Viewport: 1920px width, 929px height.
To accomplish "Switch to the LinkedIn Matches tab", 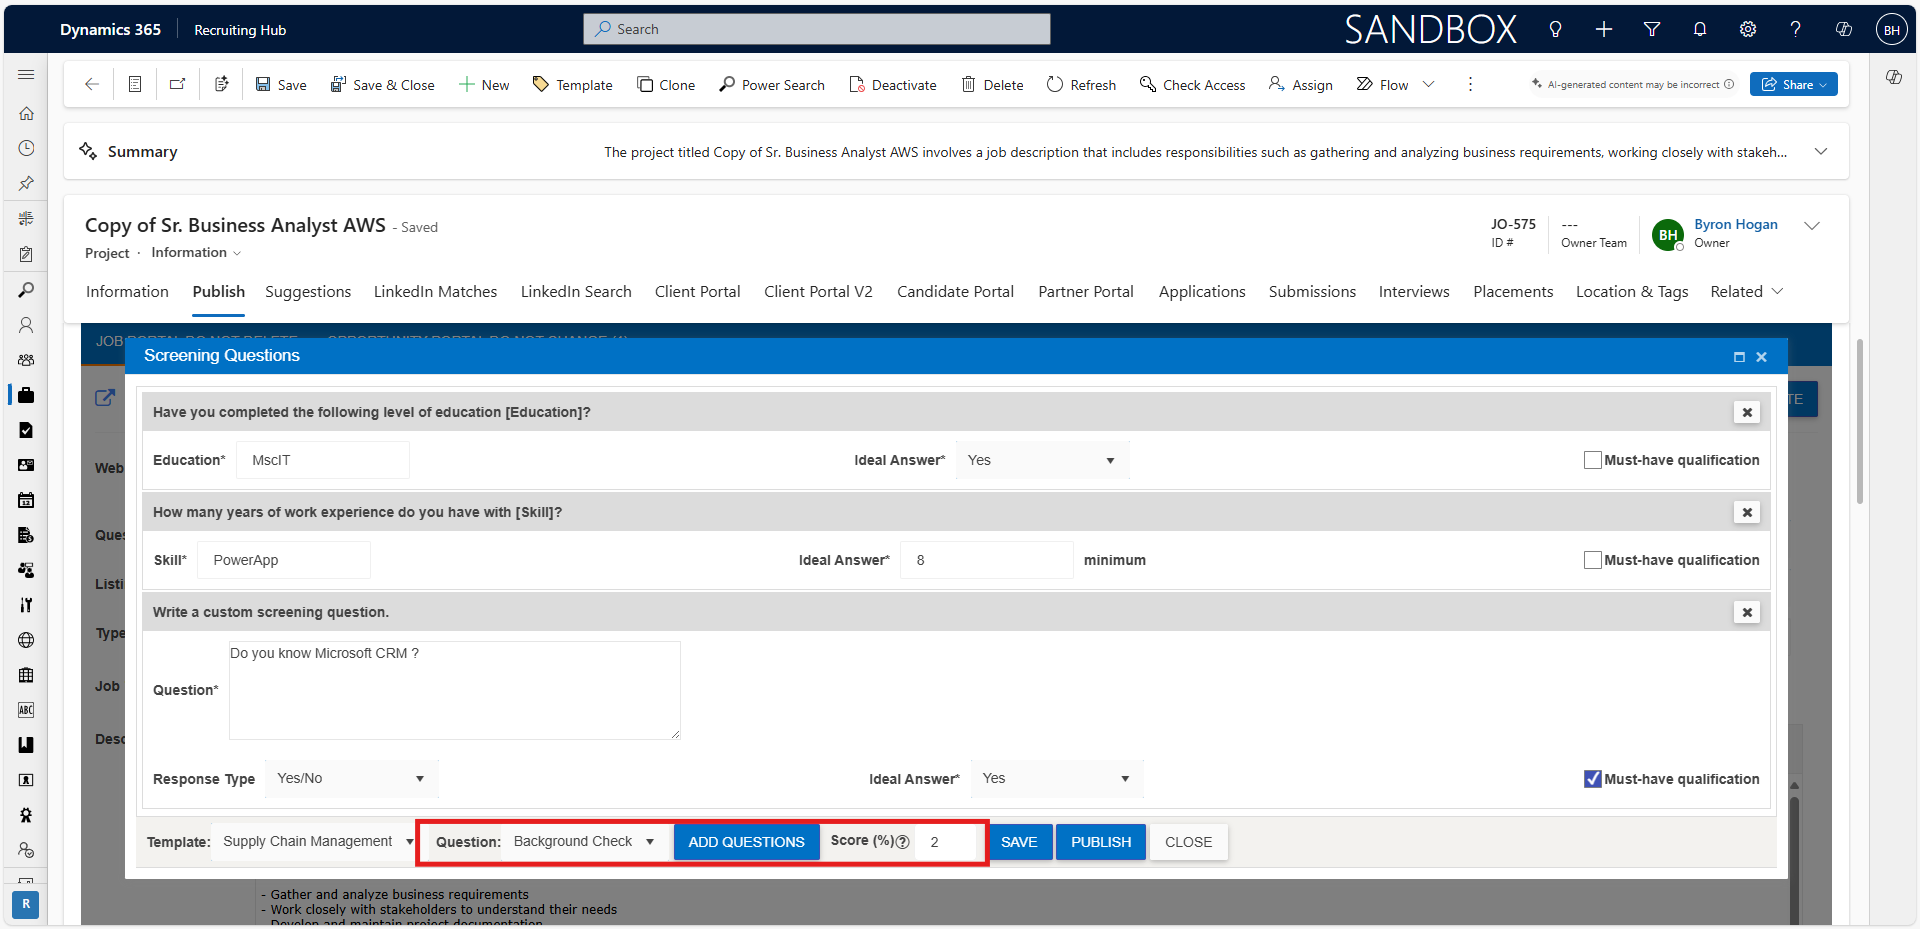I will [x=435, y=291].
